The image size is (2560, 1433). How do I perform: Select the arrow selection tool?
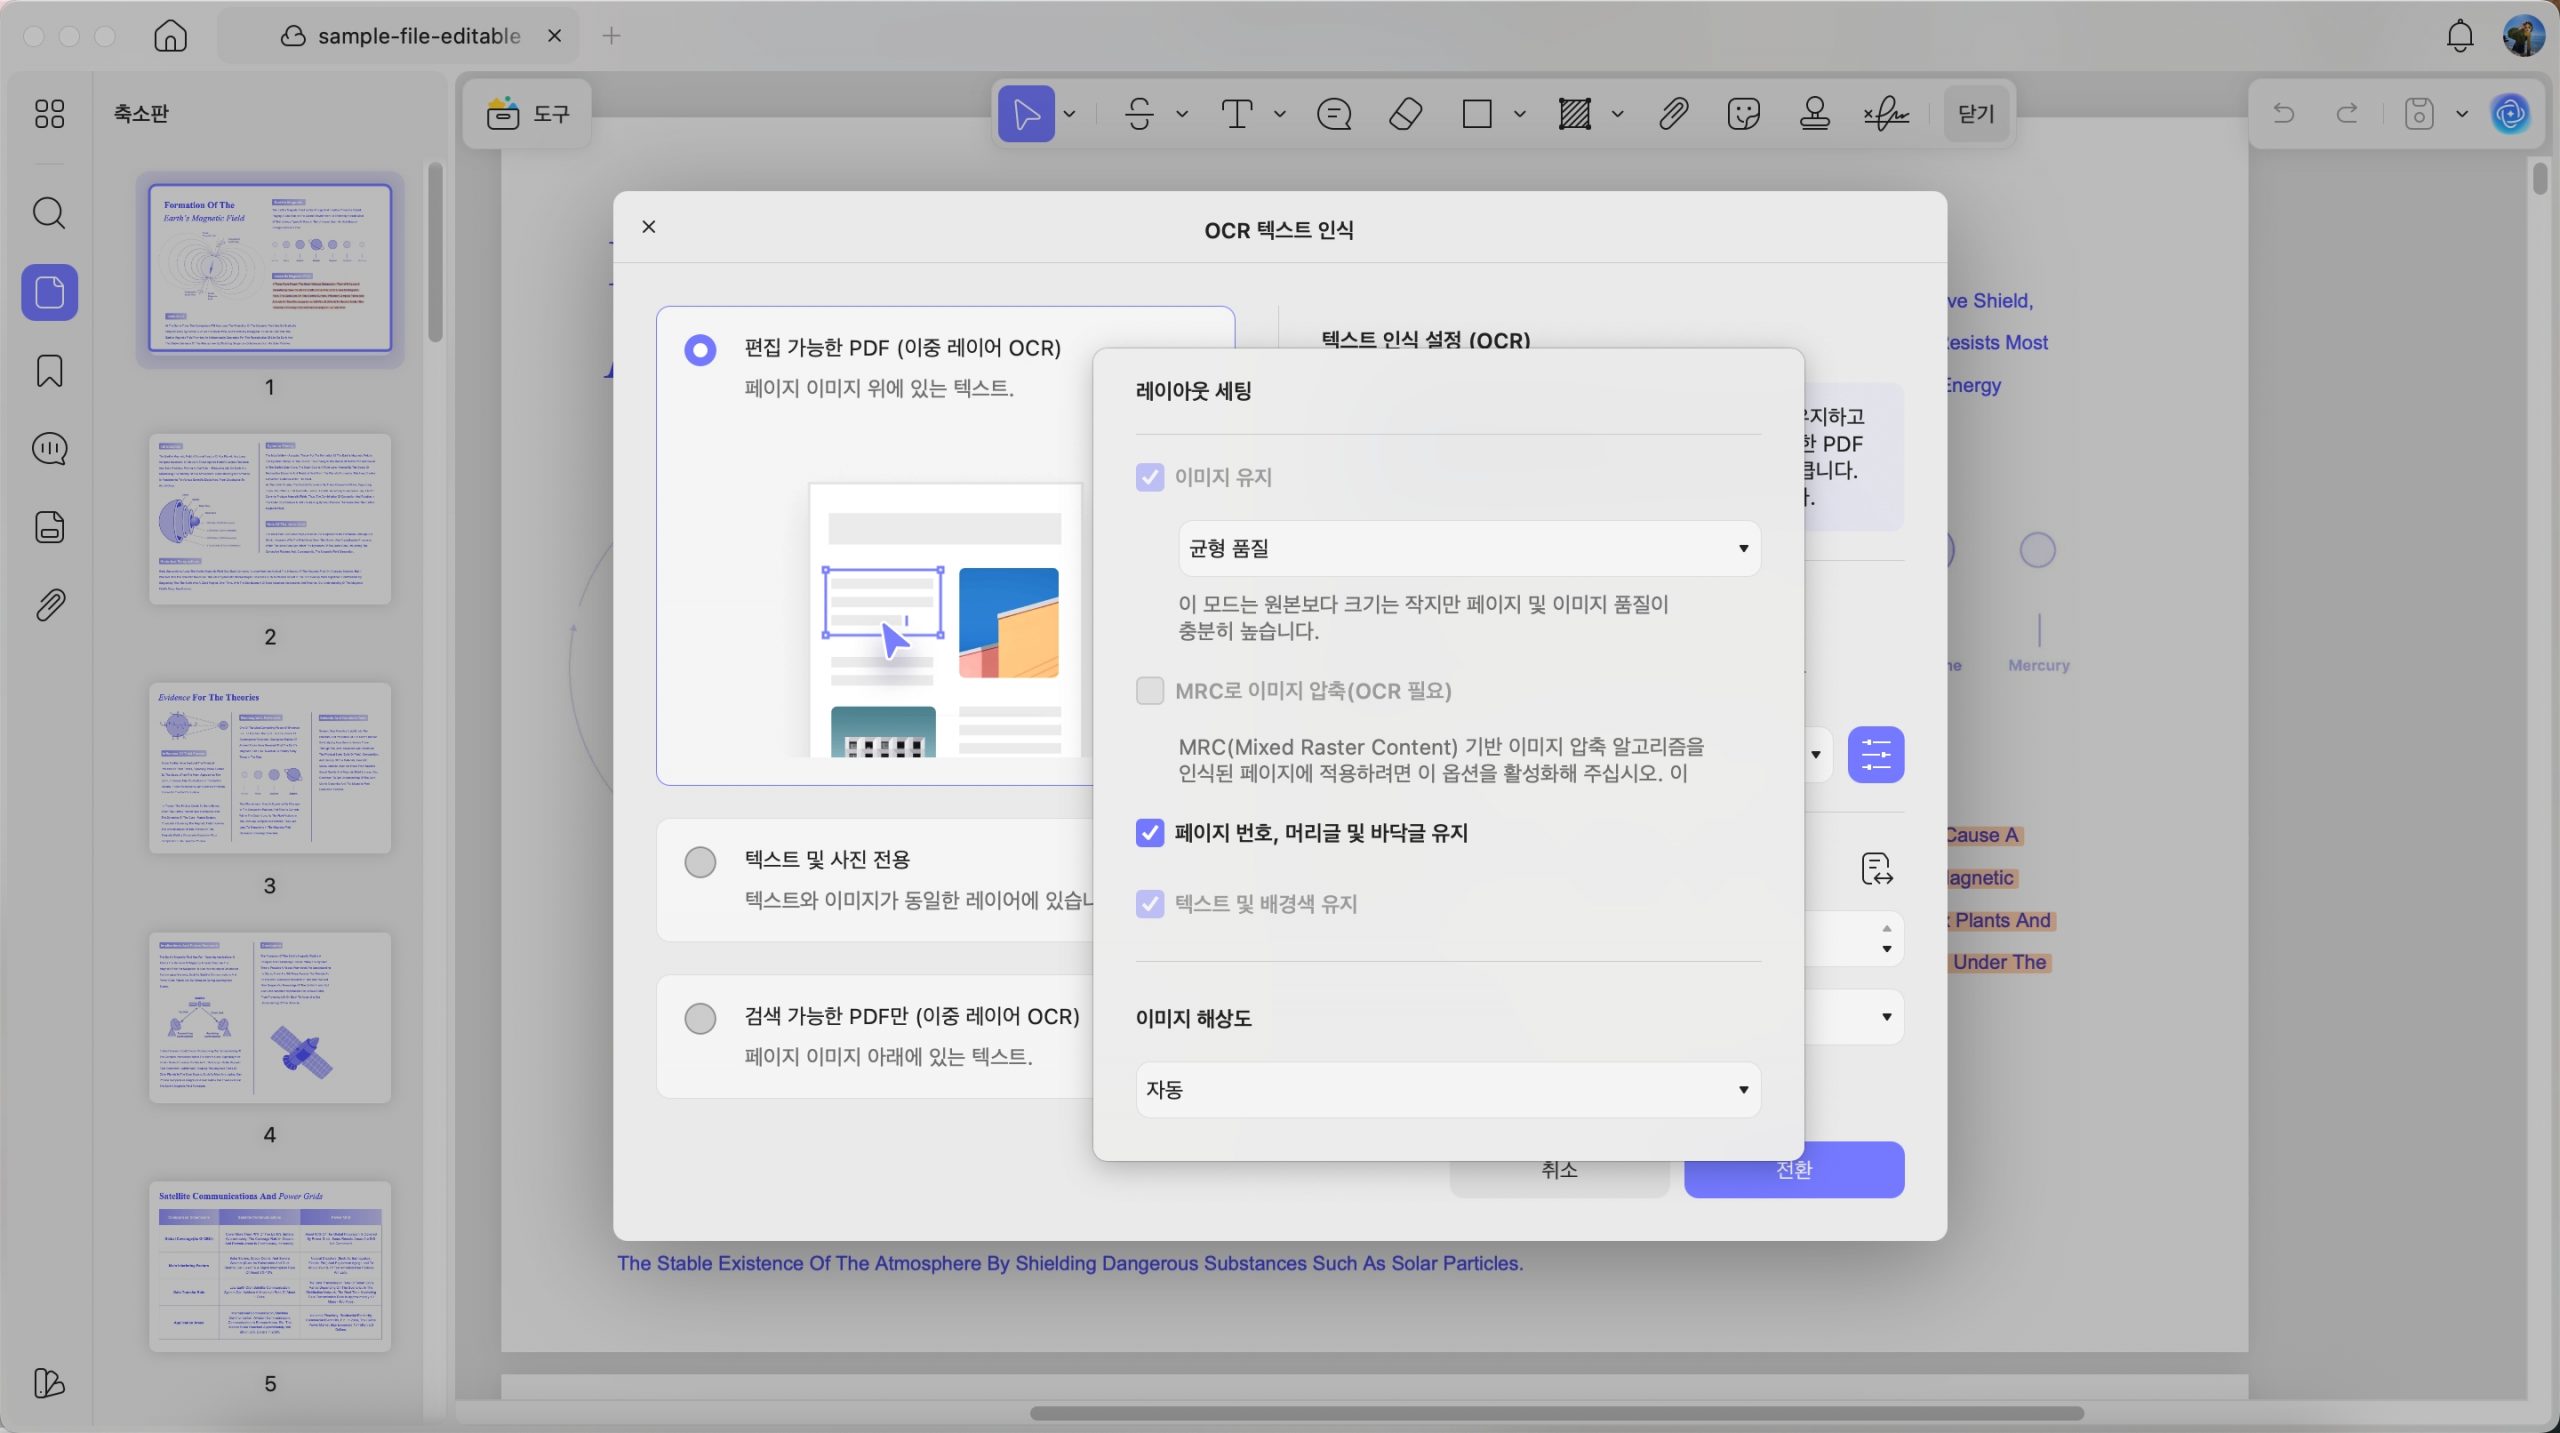pyautogui.click(x=1026, y=114)
